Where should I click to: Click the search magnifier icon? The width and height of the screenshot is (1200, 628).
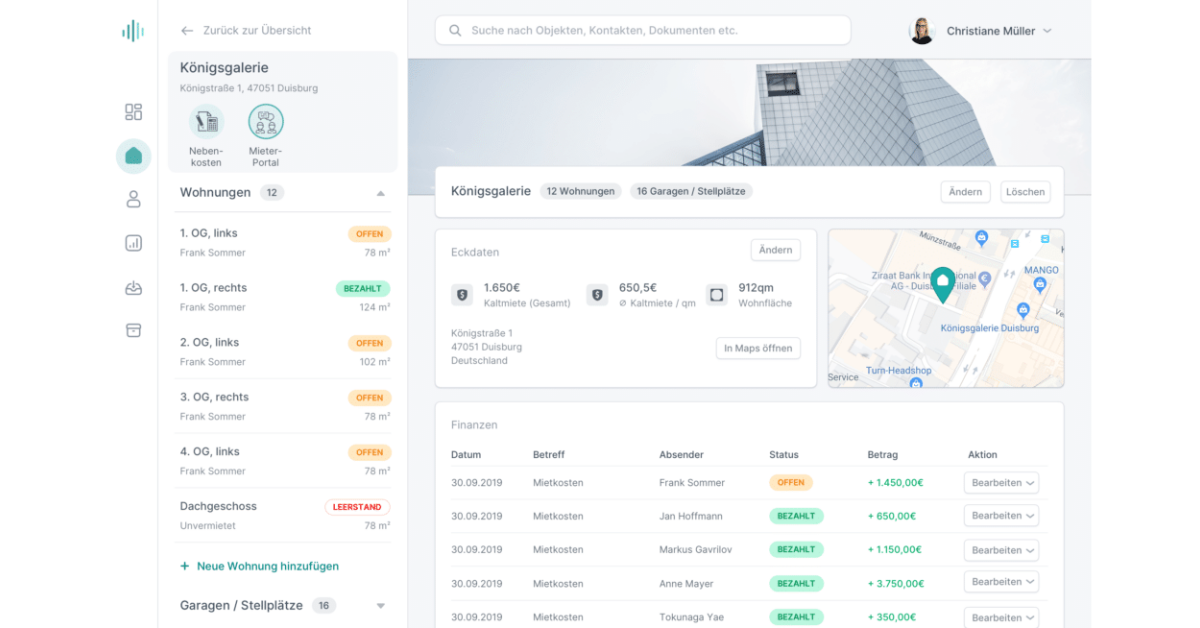tap(456, 31)
